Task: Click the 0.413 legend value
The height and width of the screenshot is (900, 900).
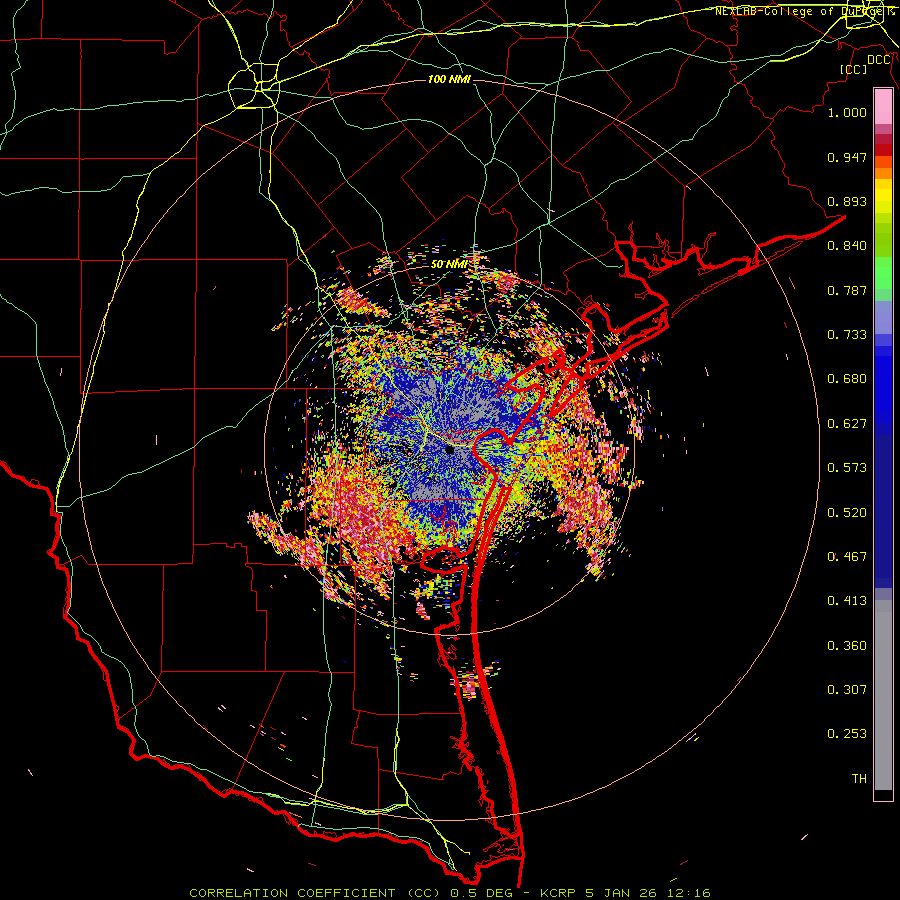Action: click(x=847, y=601)
